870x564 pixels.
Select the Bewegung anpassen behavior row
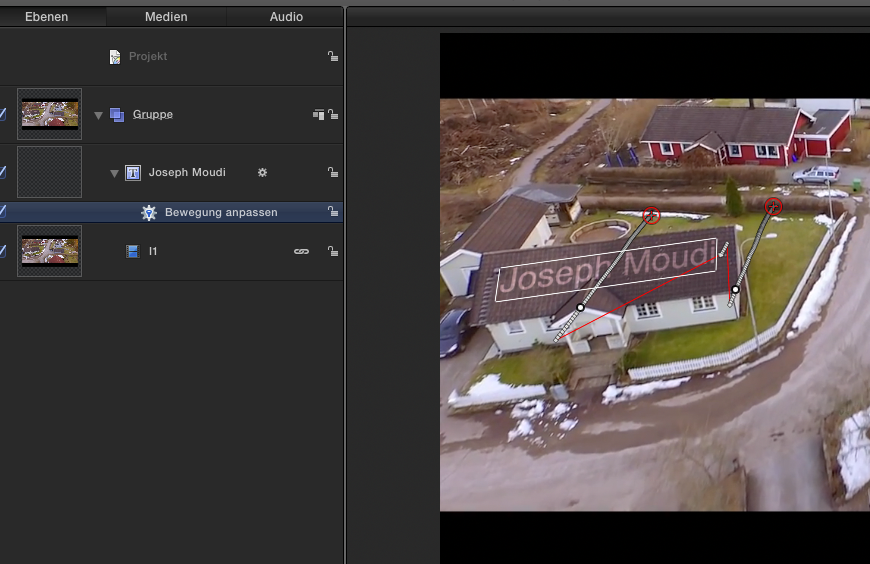pos(171,212)
